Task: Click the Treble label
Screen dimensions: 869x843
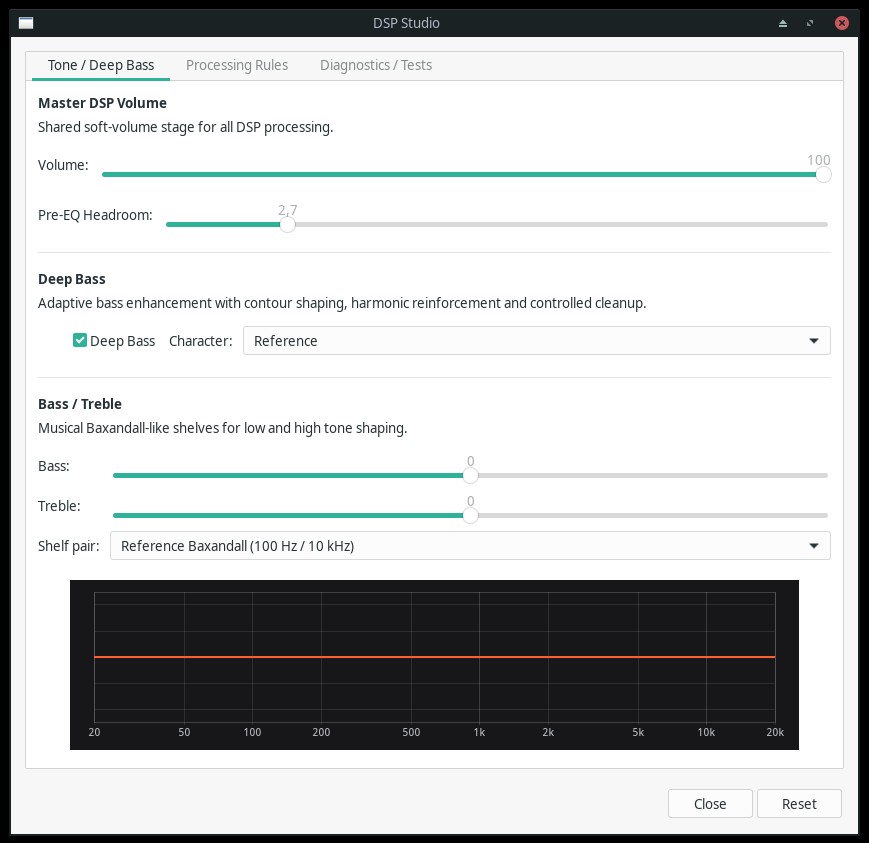Action: click(59, 506)
